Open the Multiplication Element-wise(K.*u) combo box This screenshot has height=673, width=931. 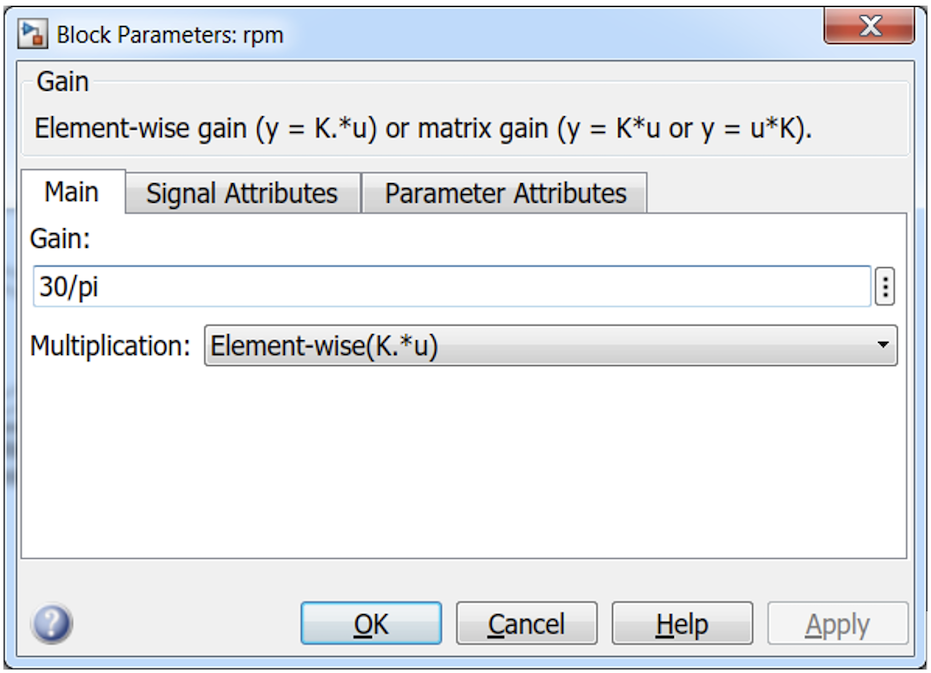tap(540, 347)
